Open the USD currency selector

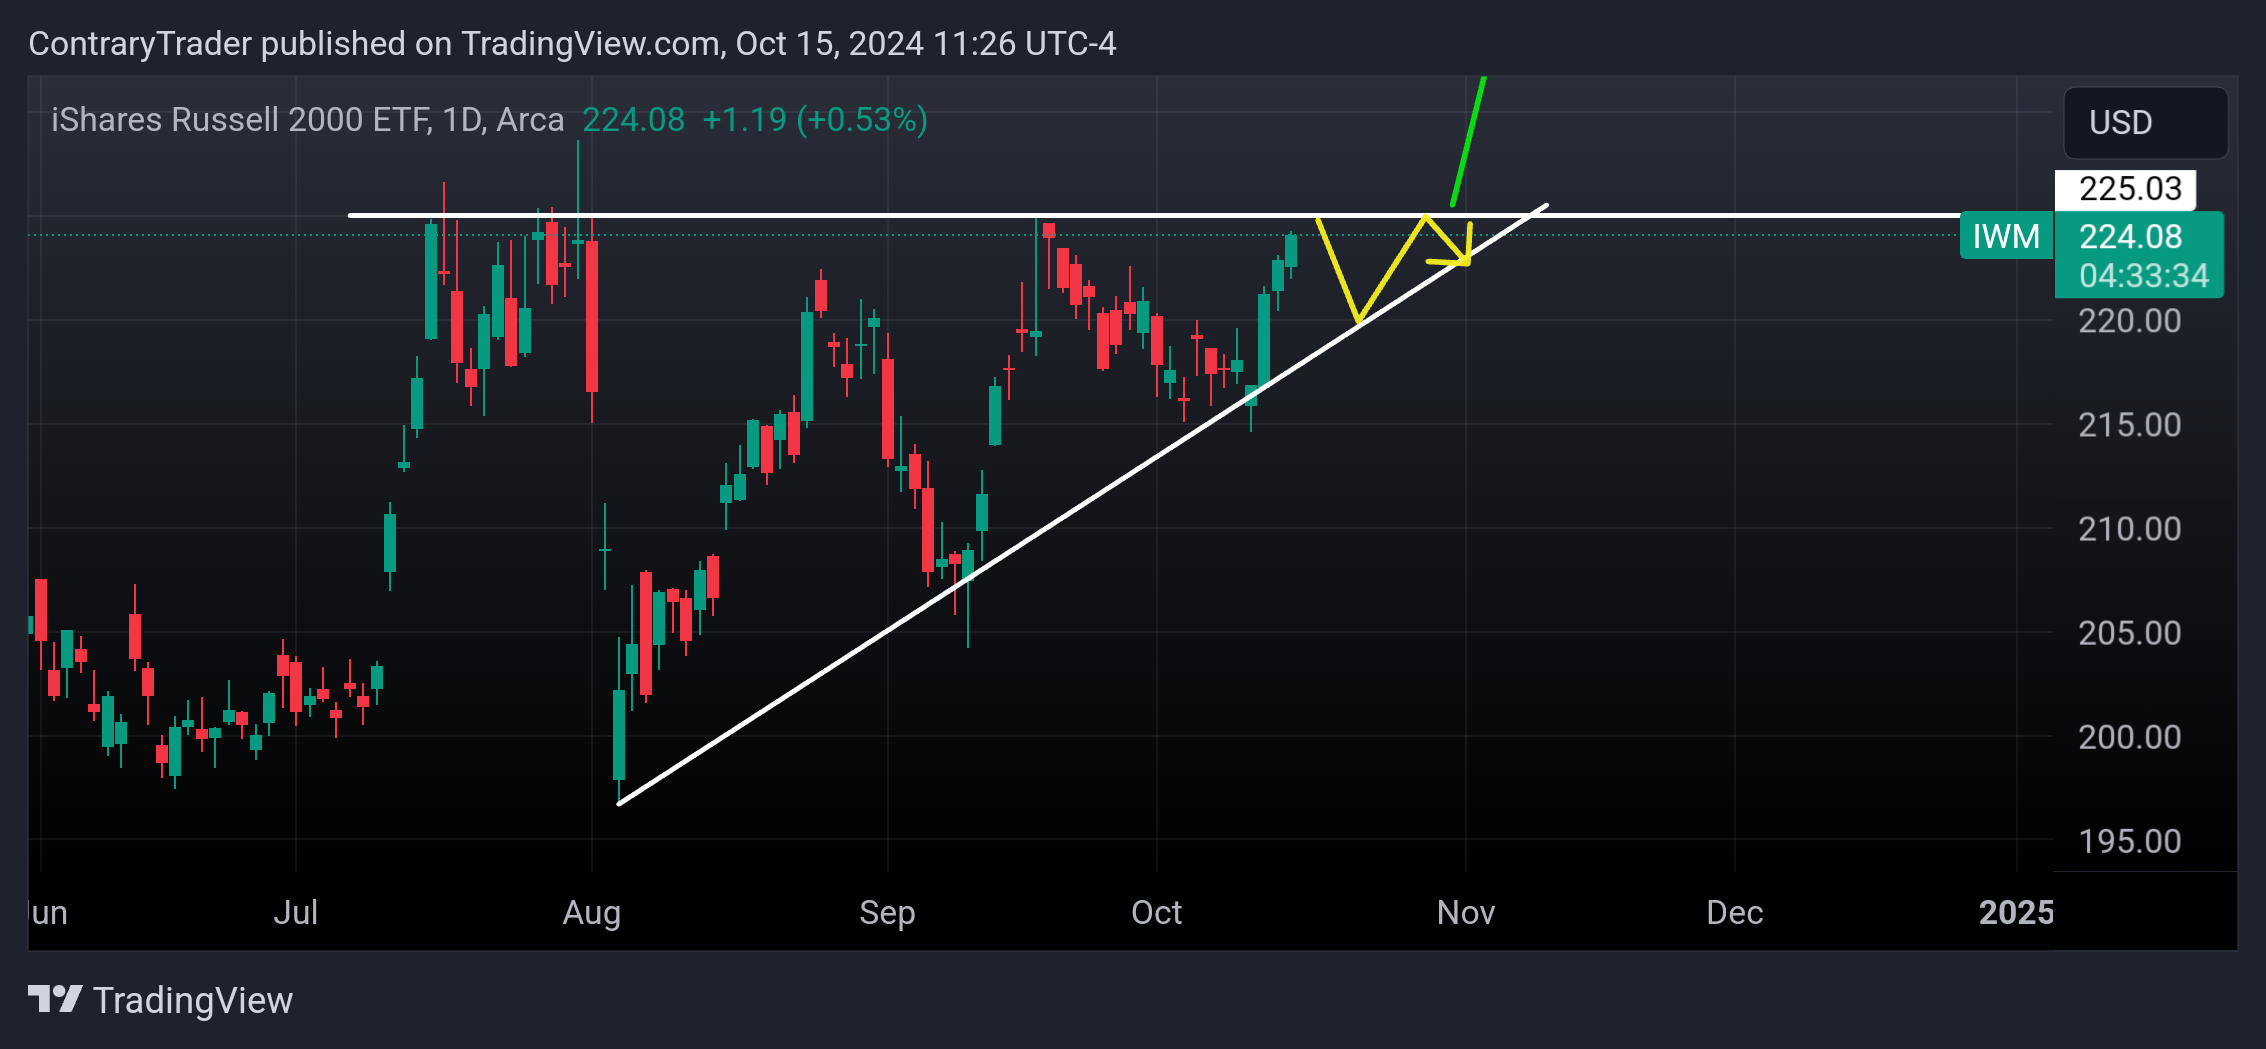coord(2145,123)
